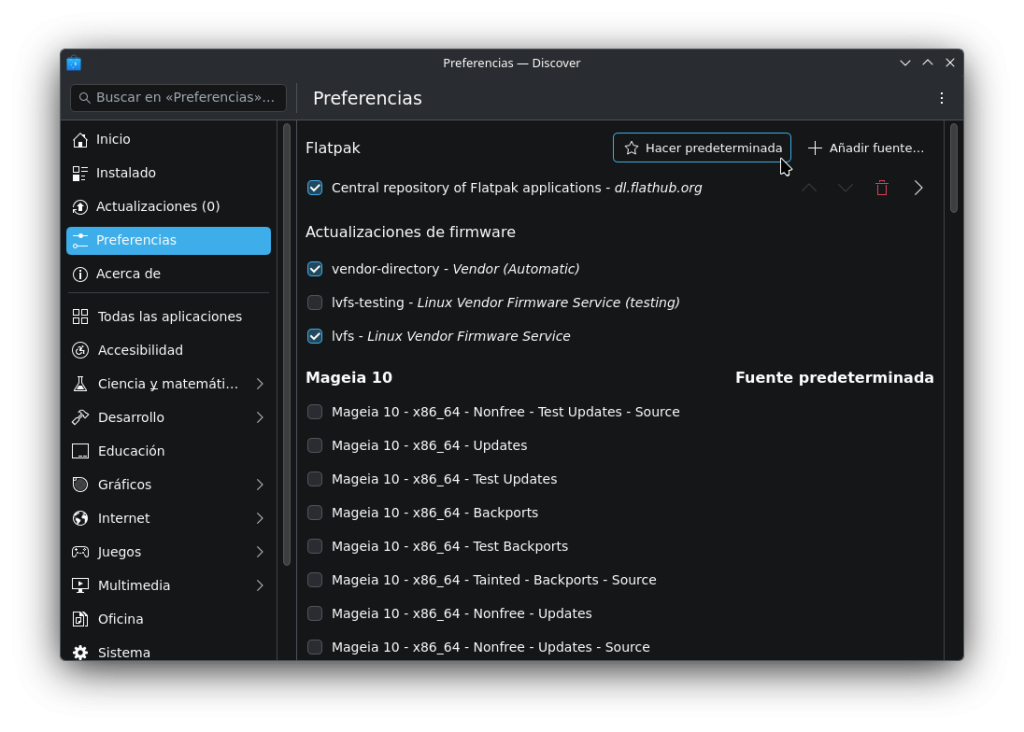Click the Fuente predeterminada label
1024x732 pixels.
coord(834,378)
